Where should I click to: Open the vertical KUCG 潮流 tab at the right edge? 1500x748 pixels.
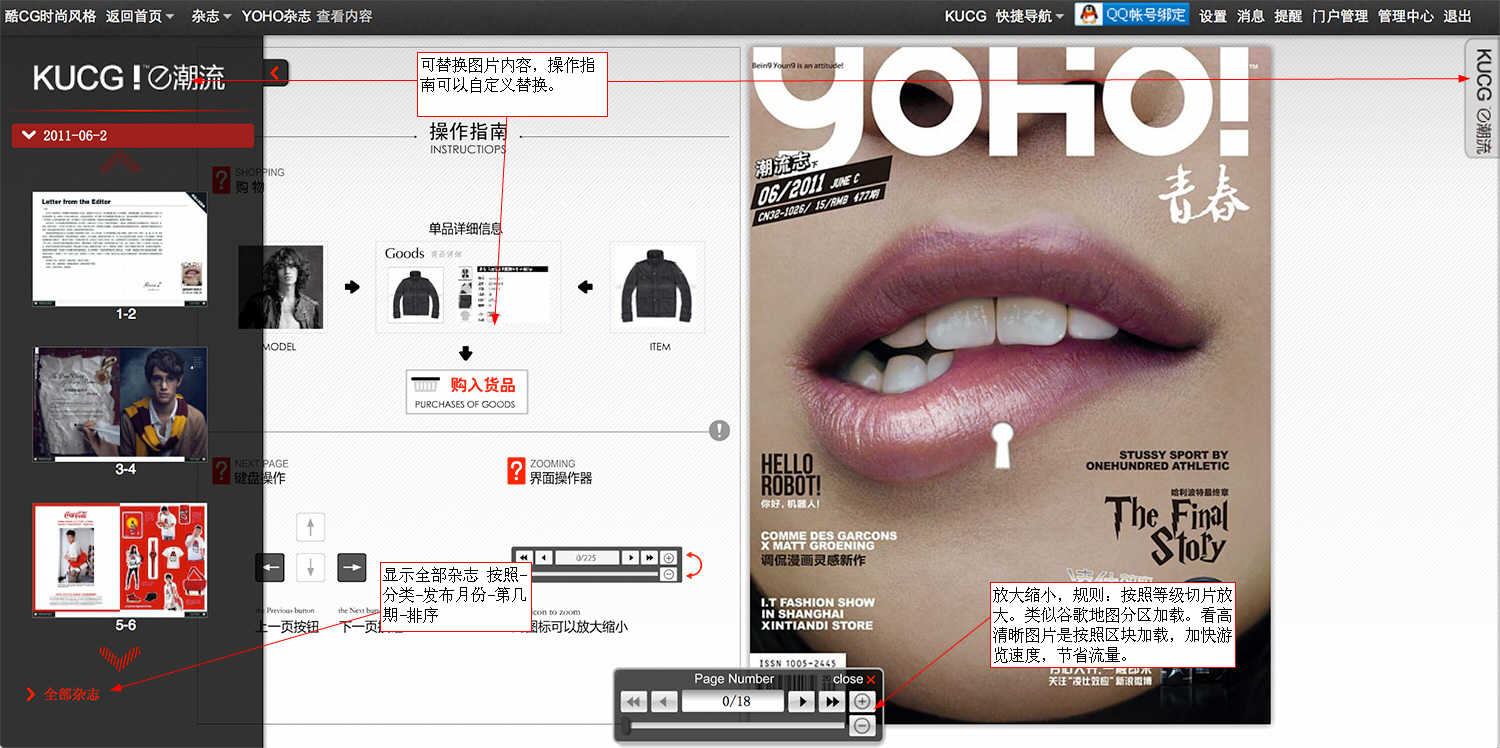click(1482, 98)
